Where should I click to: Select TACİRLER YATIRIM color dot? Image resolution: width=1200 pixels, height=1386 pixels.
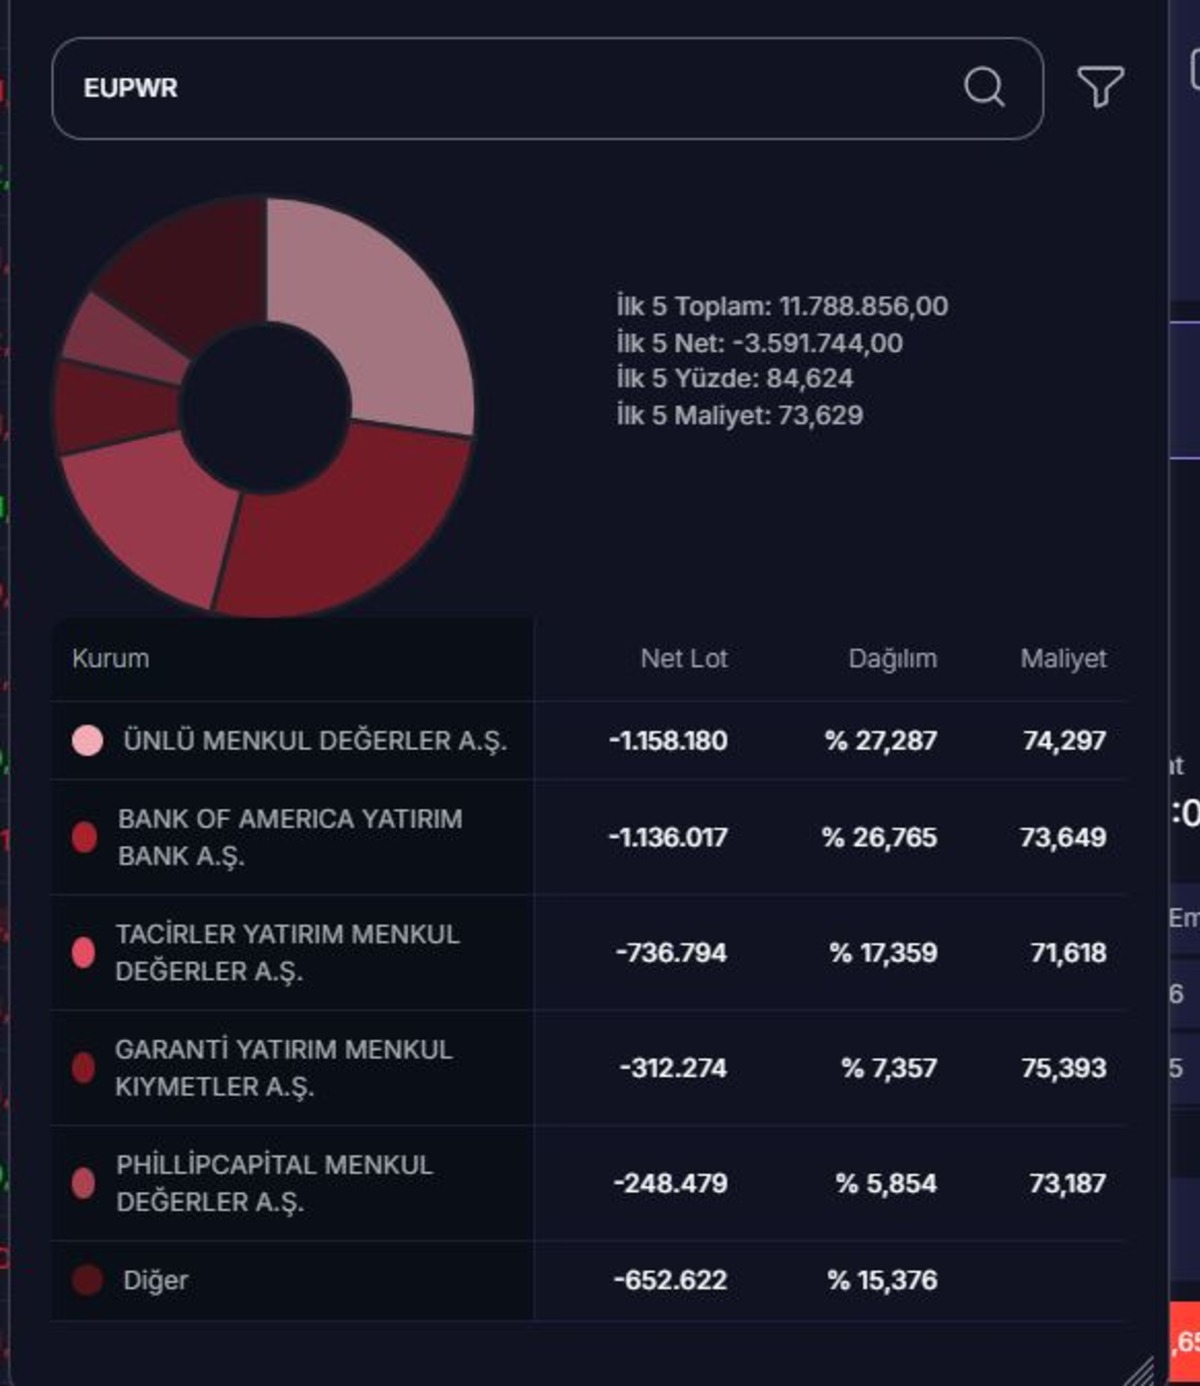[x=84, y=952]
